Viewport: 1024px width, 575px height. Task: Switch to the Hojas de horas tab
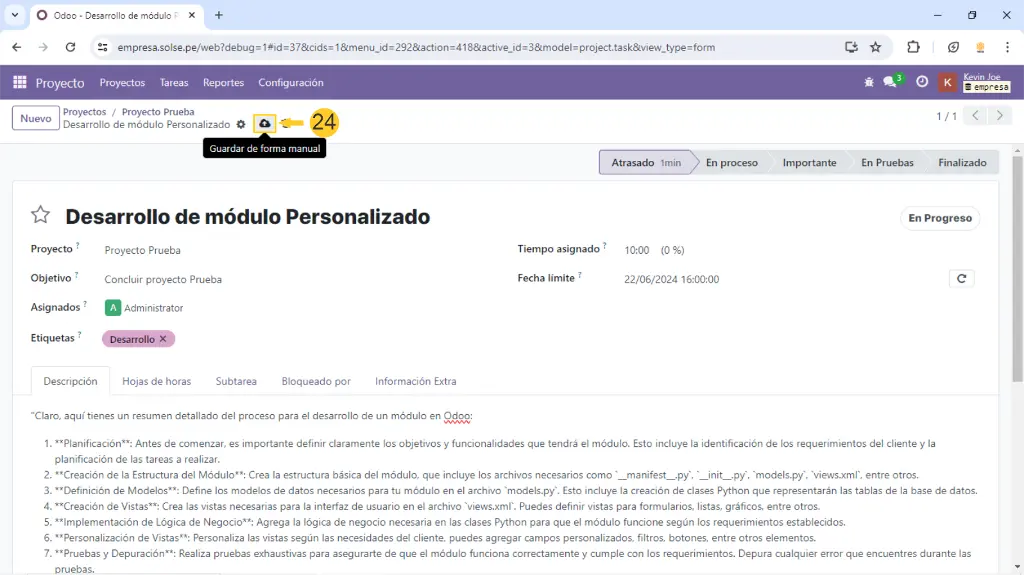pos(156,381)
